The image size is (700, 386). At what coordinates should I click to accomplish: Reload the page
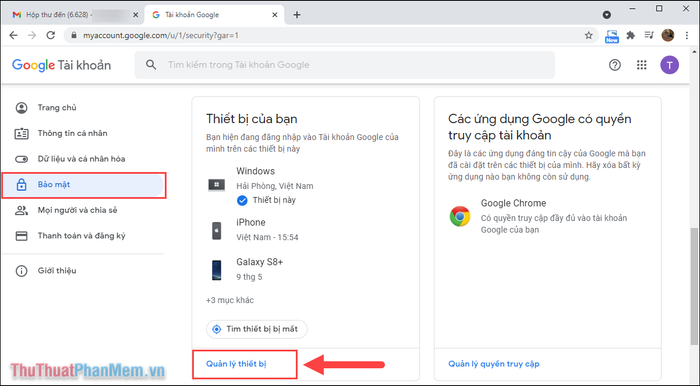pos(50,35)
